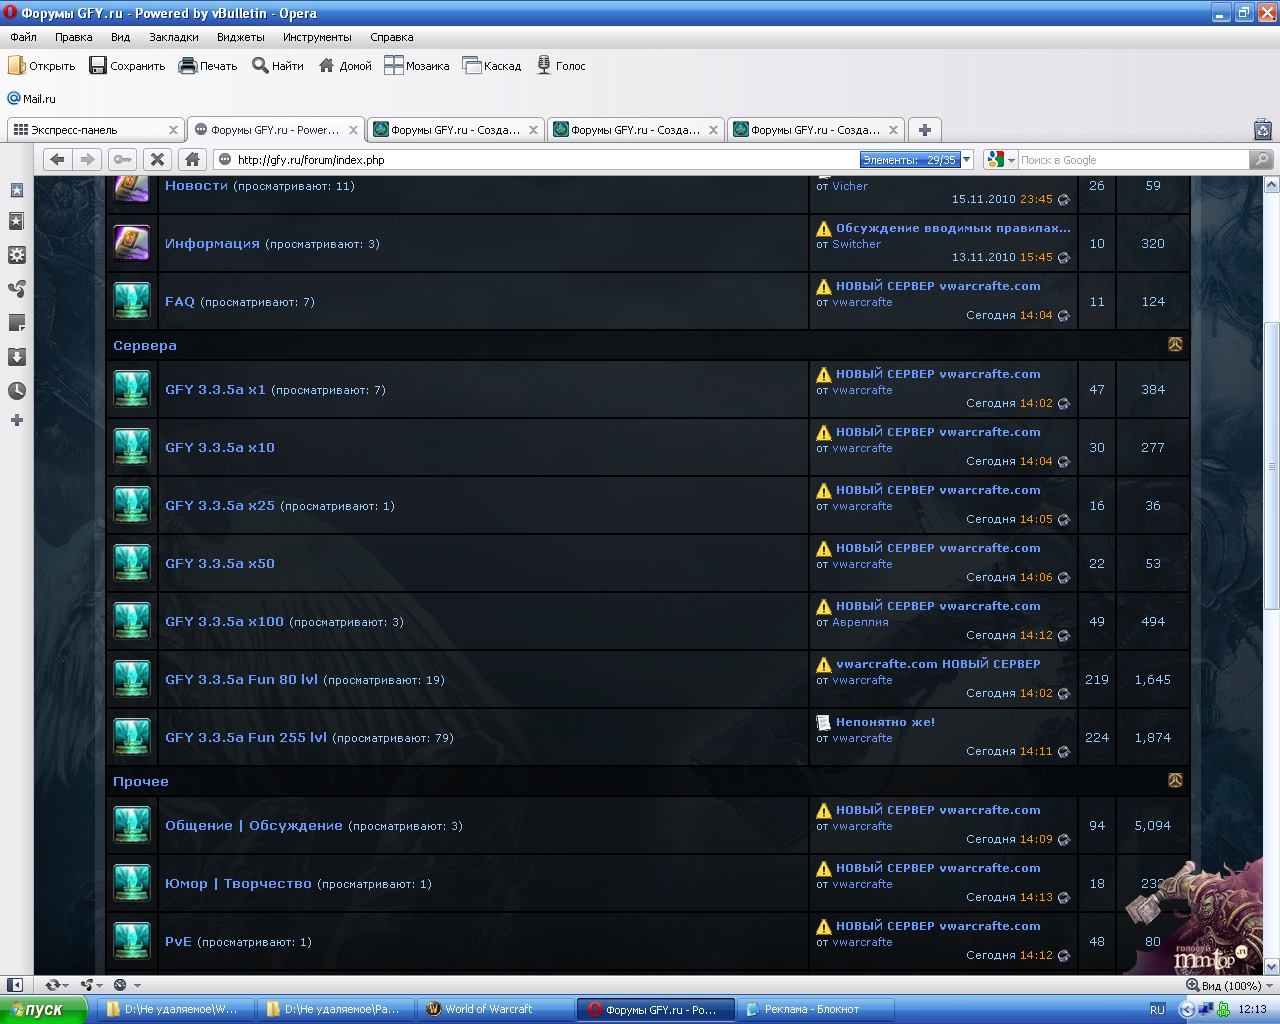
Task: Open the Общение | Обсуждение forum
Action: 253,826
